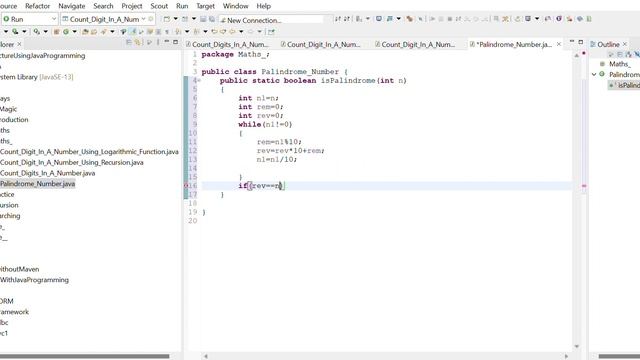Click the Save toolbar icon

coord(203,19)
